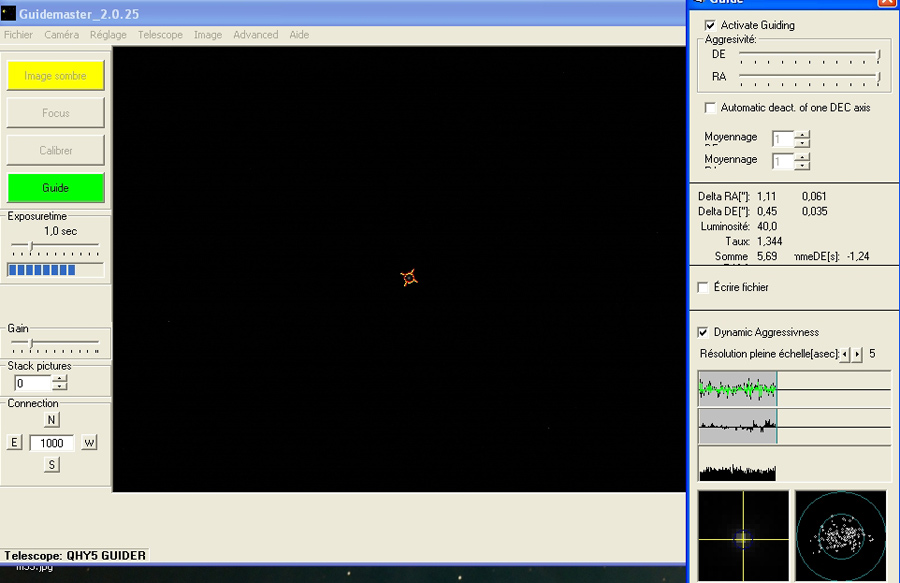Viewport: 900px width, 583px height.
Task: Click the Focus button
Action: [55, 113]
